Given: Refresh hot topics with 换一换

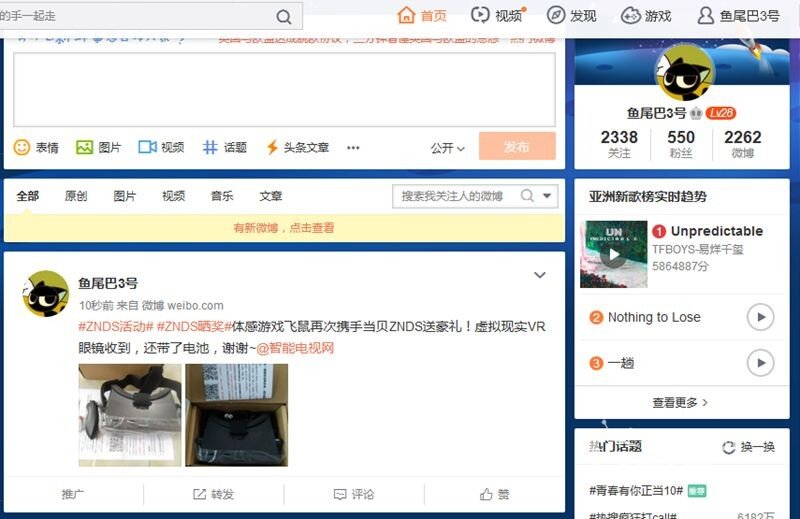Looking at the screenshot, I should click(748, 447).
